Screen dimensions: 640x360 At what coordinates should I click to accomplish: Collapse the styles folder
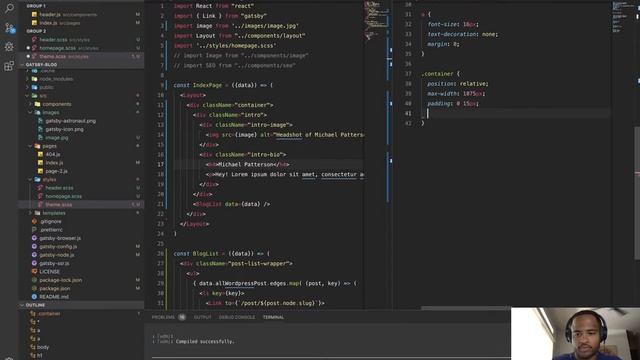coord(31,180)
